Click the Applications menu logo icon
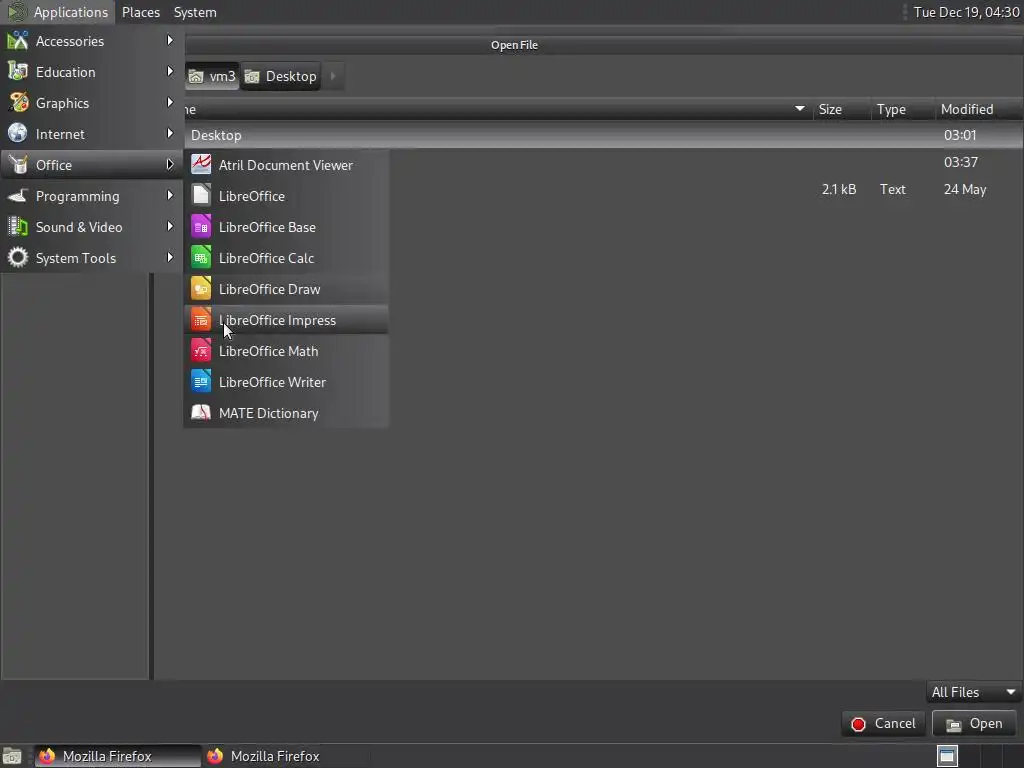The image size is (1024, 768). [x=17, y=12]
